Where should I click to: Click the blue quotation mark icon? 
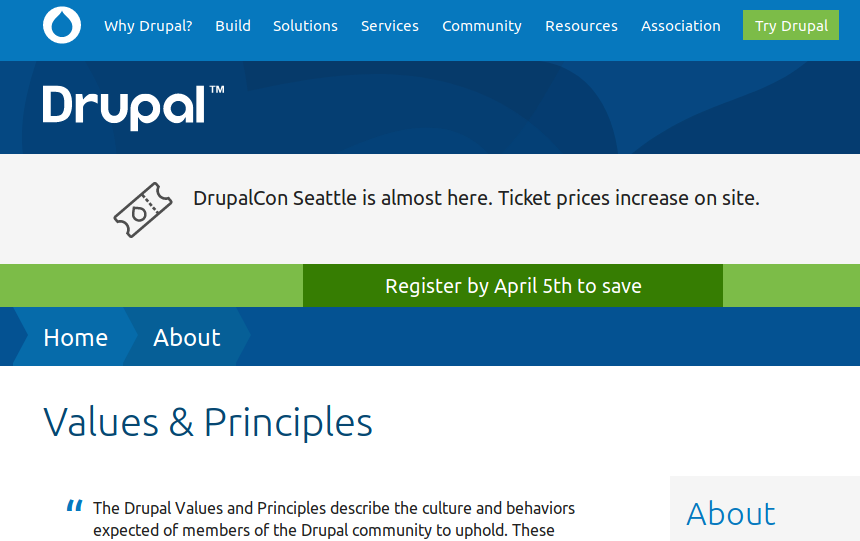tap(74, 506)
